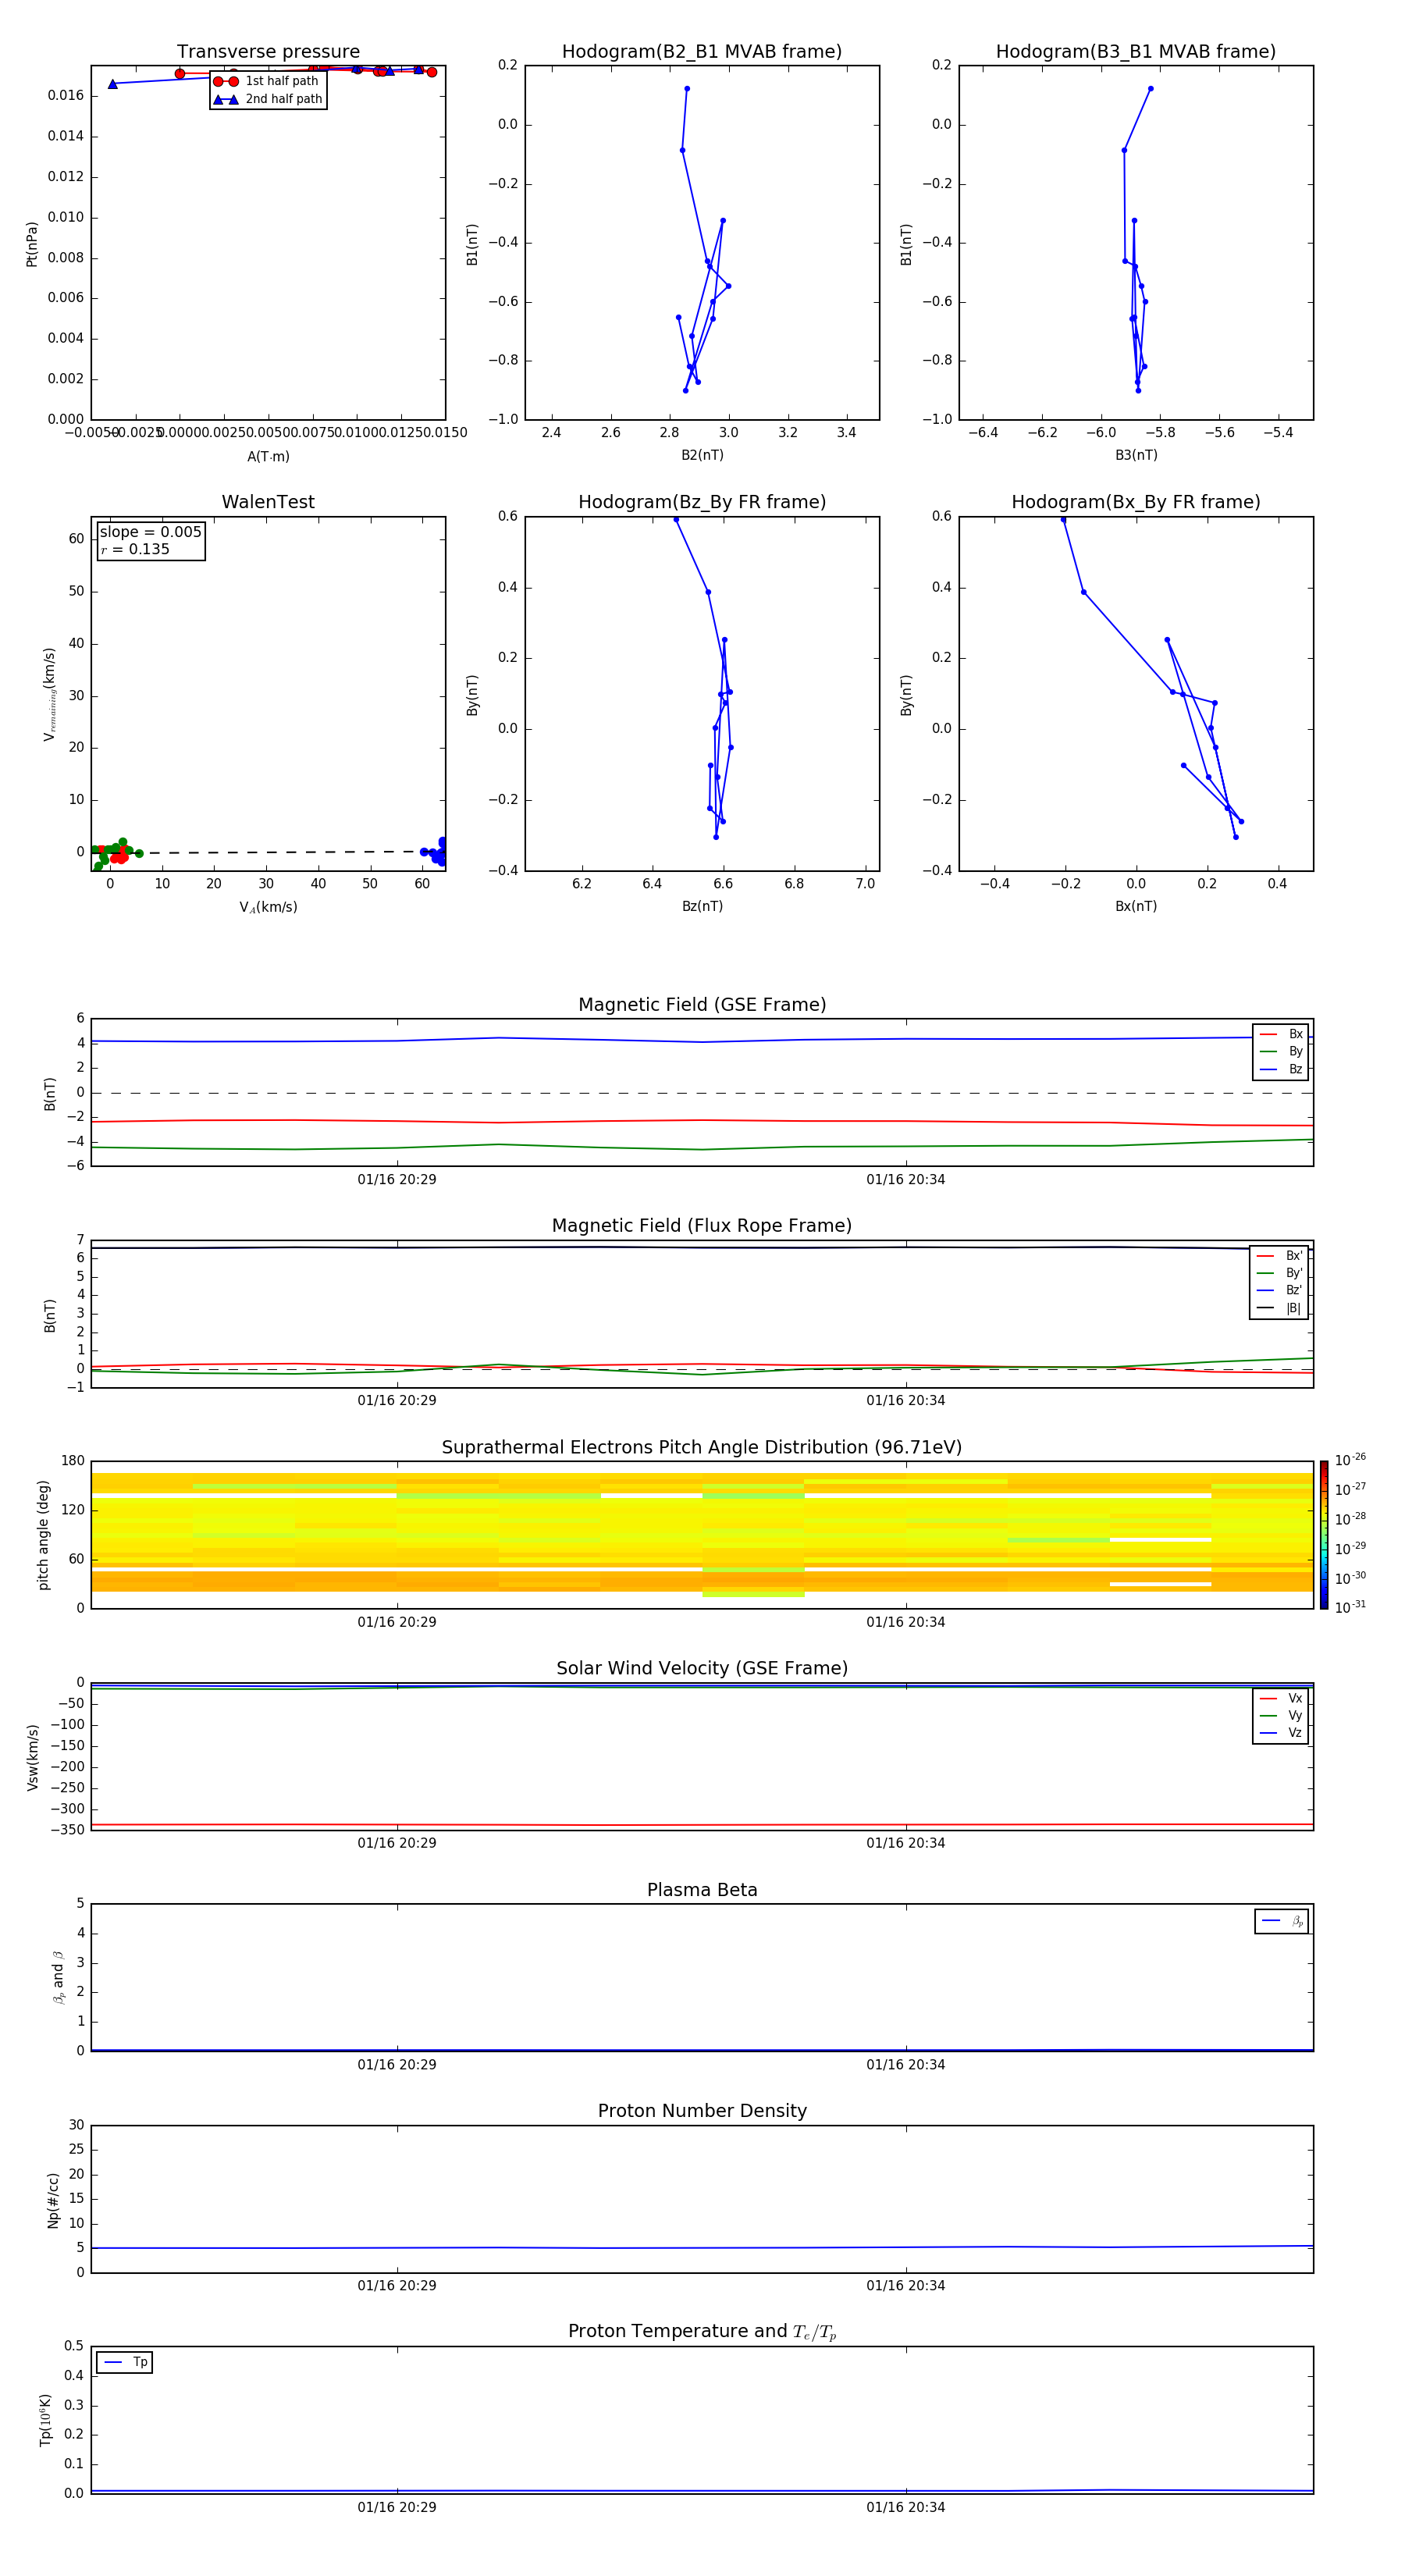
Task: Click the pitch angle flux colorbar
Action: click(1324, 1535)
